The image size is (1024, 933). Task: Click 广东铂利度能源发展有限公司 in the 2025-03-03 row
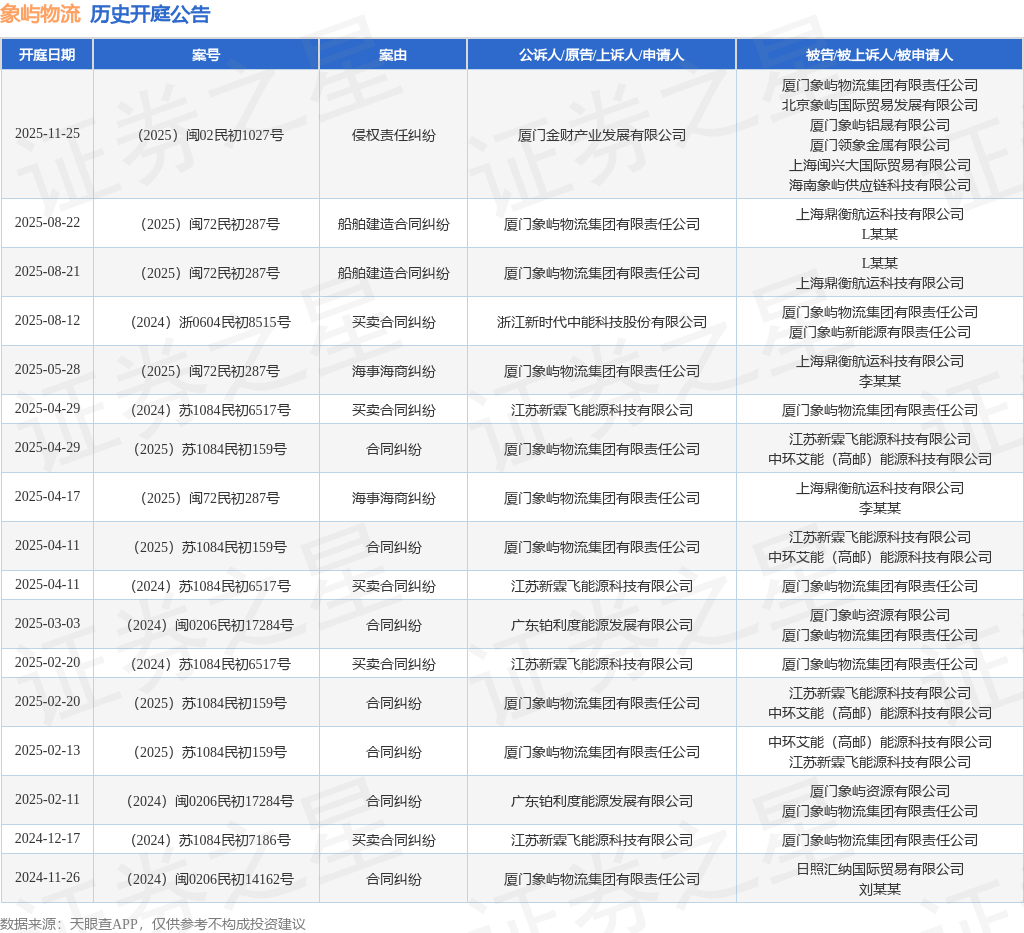(601, 625)
